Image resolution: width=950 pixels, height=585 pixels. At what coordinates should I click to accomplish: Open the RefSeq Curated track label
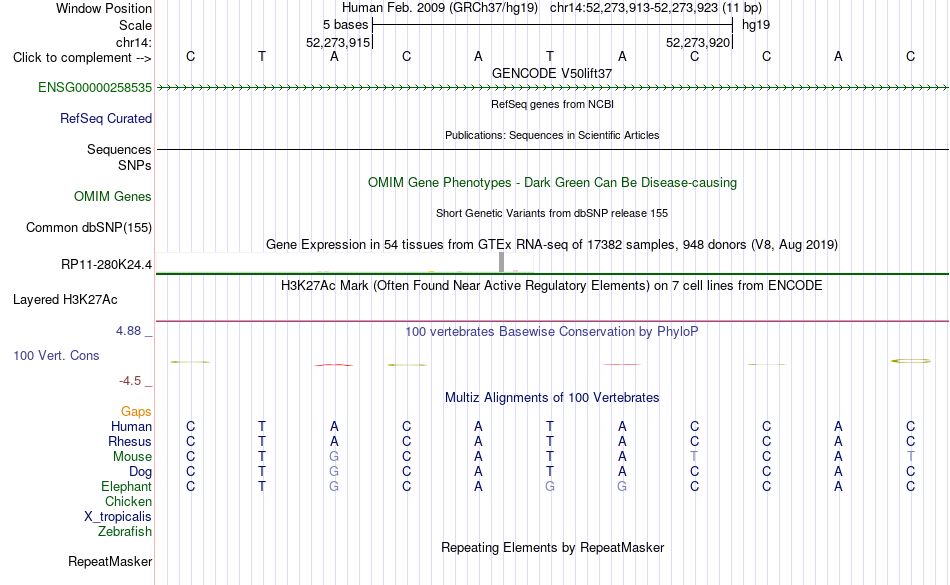(106, 119)
